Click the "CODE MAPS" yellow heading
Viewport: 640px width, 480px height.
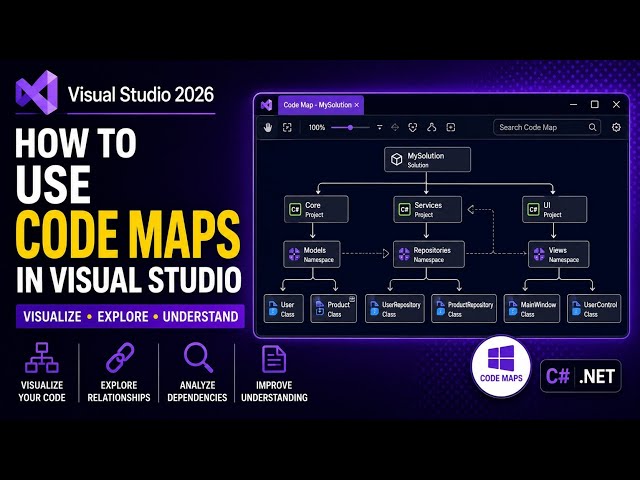tap(128, 235)
